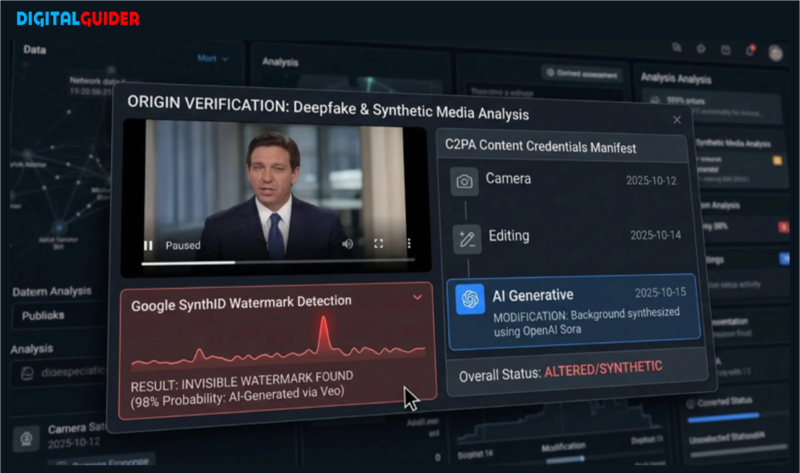Screen dimensions: 800x473
Task: Select the Camera 2025-10-12 manifest row
Action: (x=565, y=181)
